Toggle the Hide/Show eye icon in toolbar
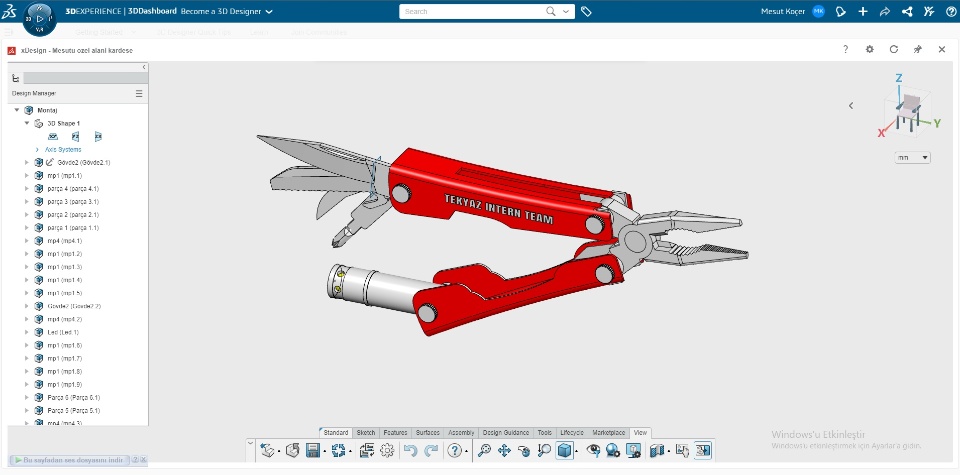960x475 pixels. (593, 451)
